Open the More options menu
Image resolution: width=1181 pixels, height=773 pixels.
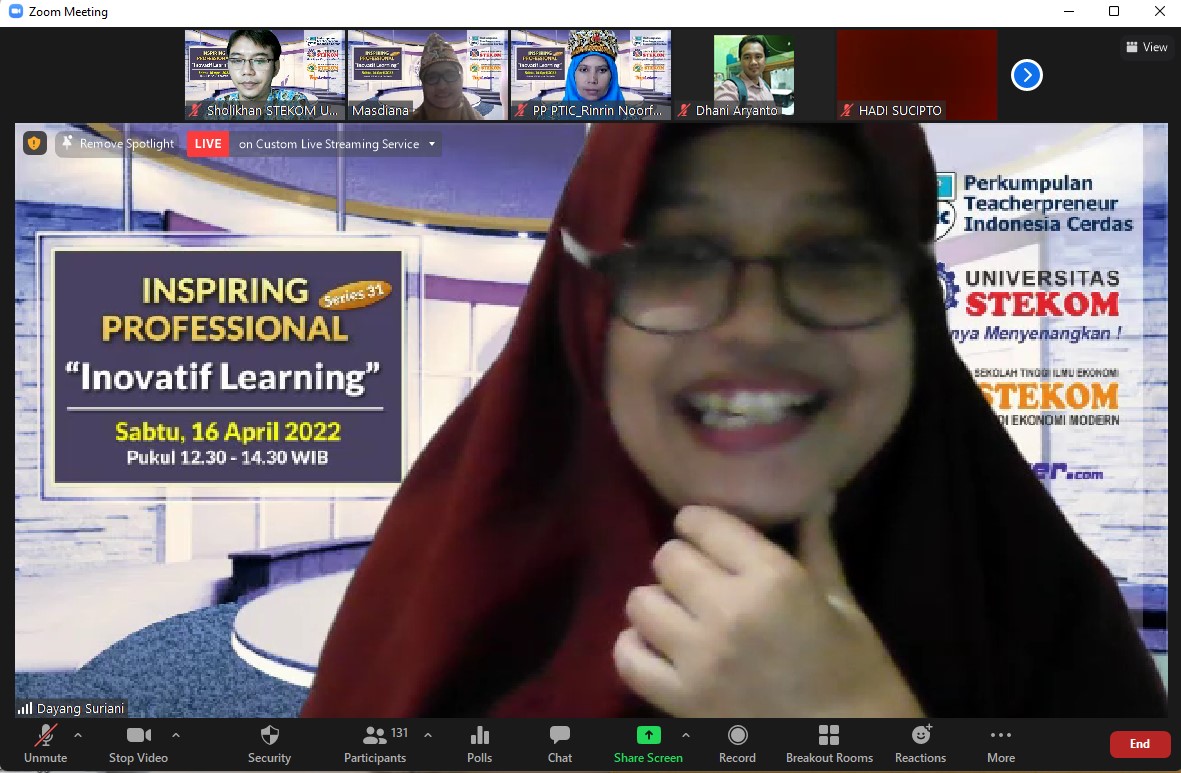(1001, 744)
